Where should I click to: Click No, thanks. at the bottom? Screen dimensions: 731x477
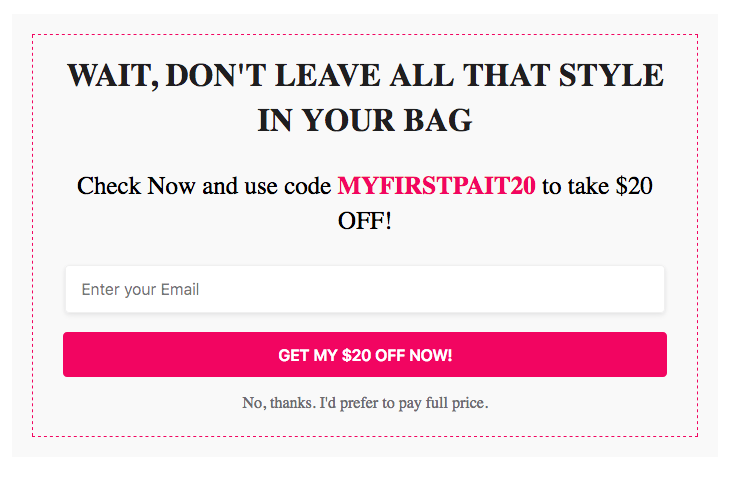pos(278,402)
